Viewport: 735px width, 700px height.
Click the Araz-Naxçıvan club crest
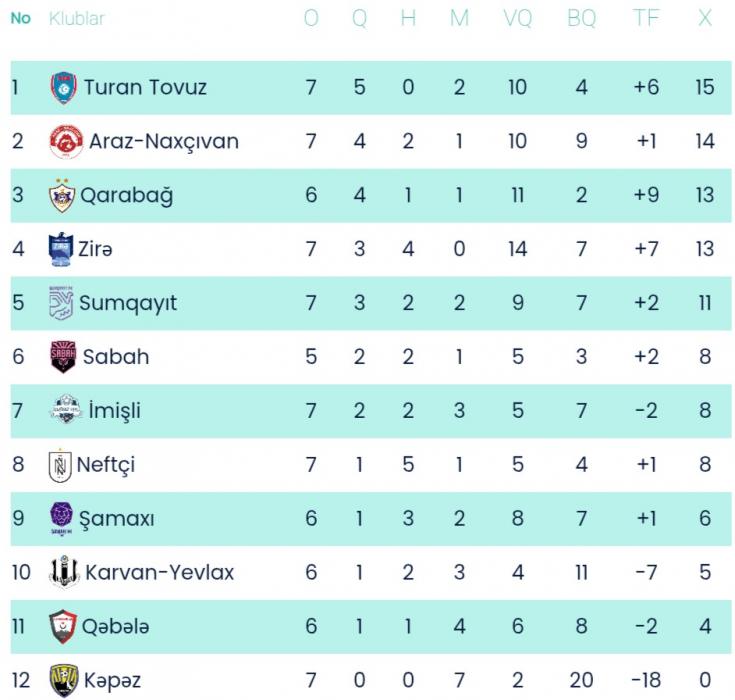[x=65, y=141]
